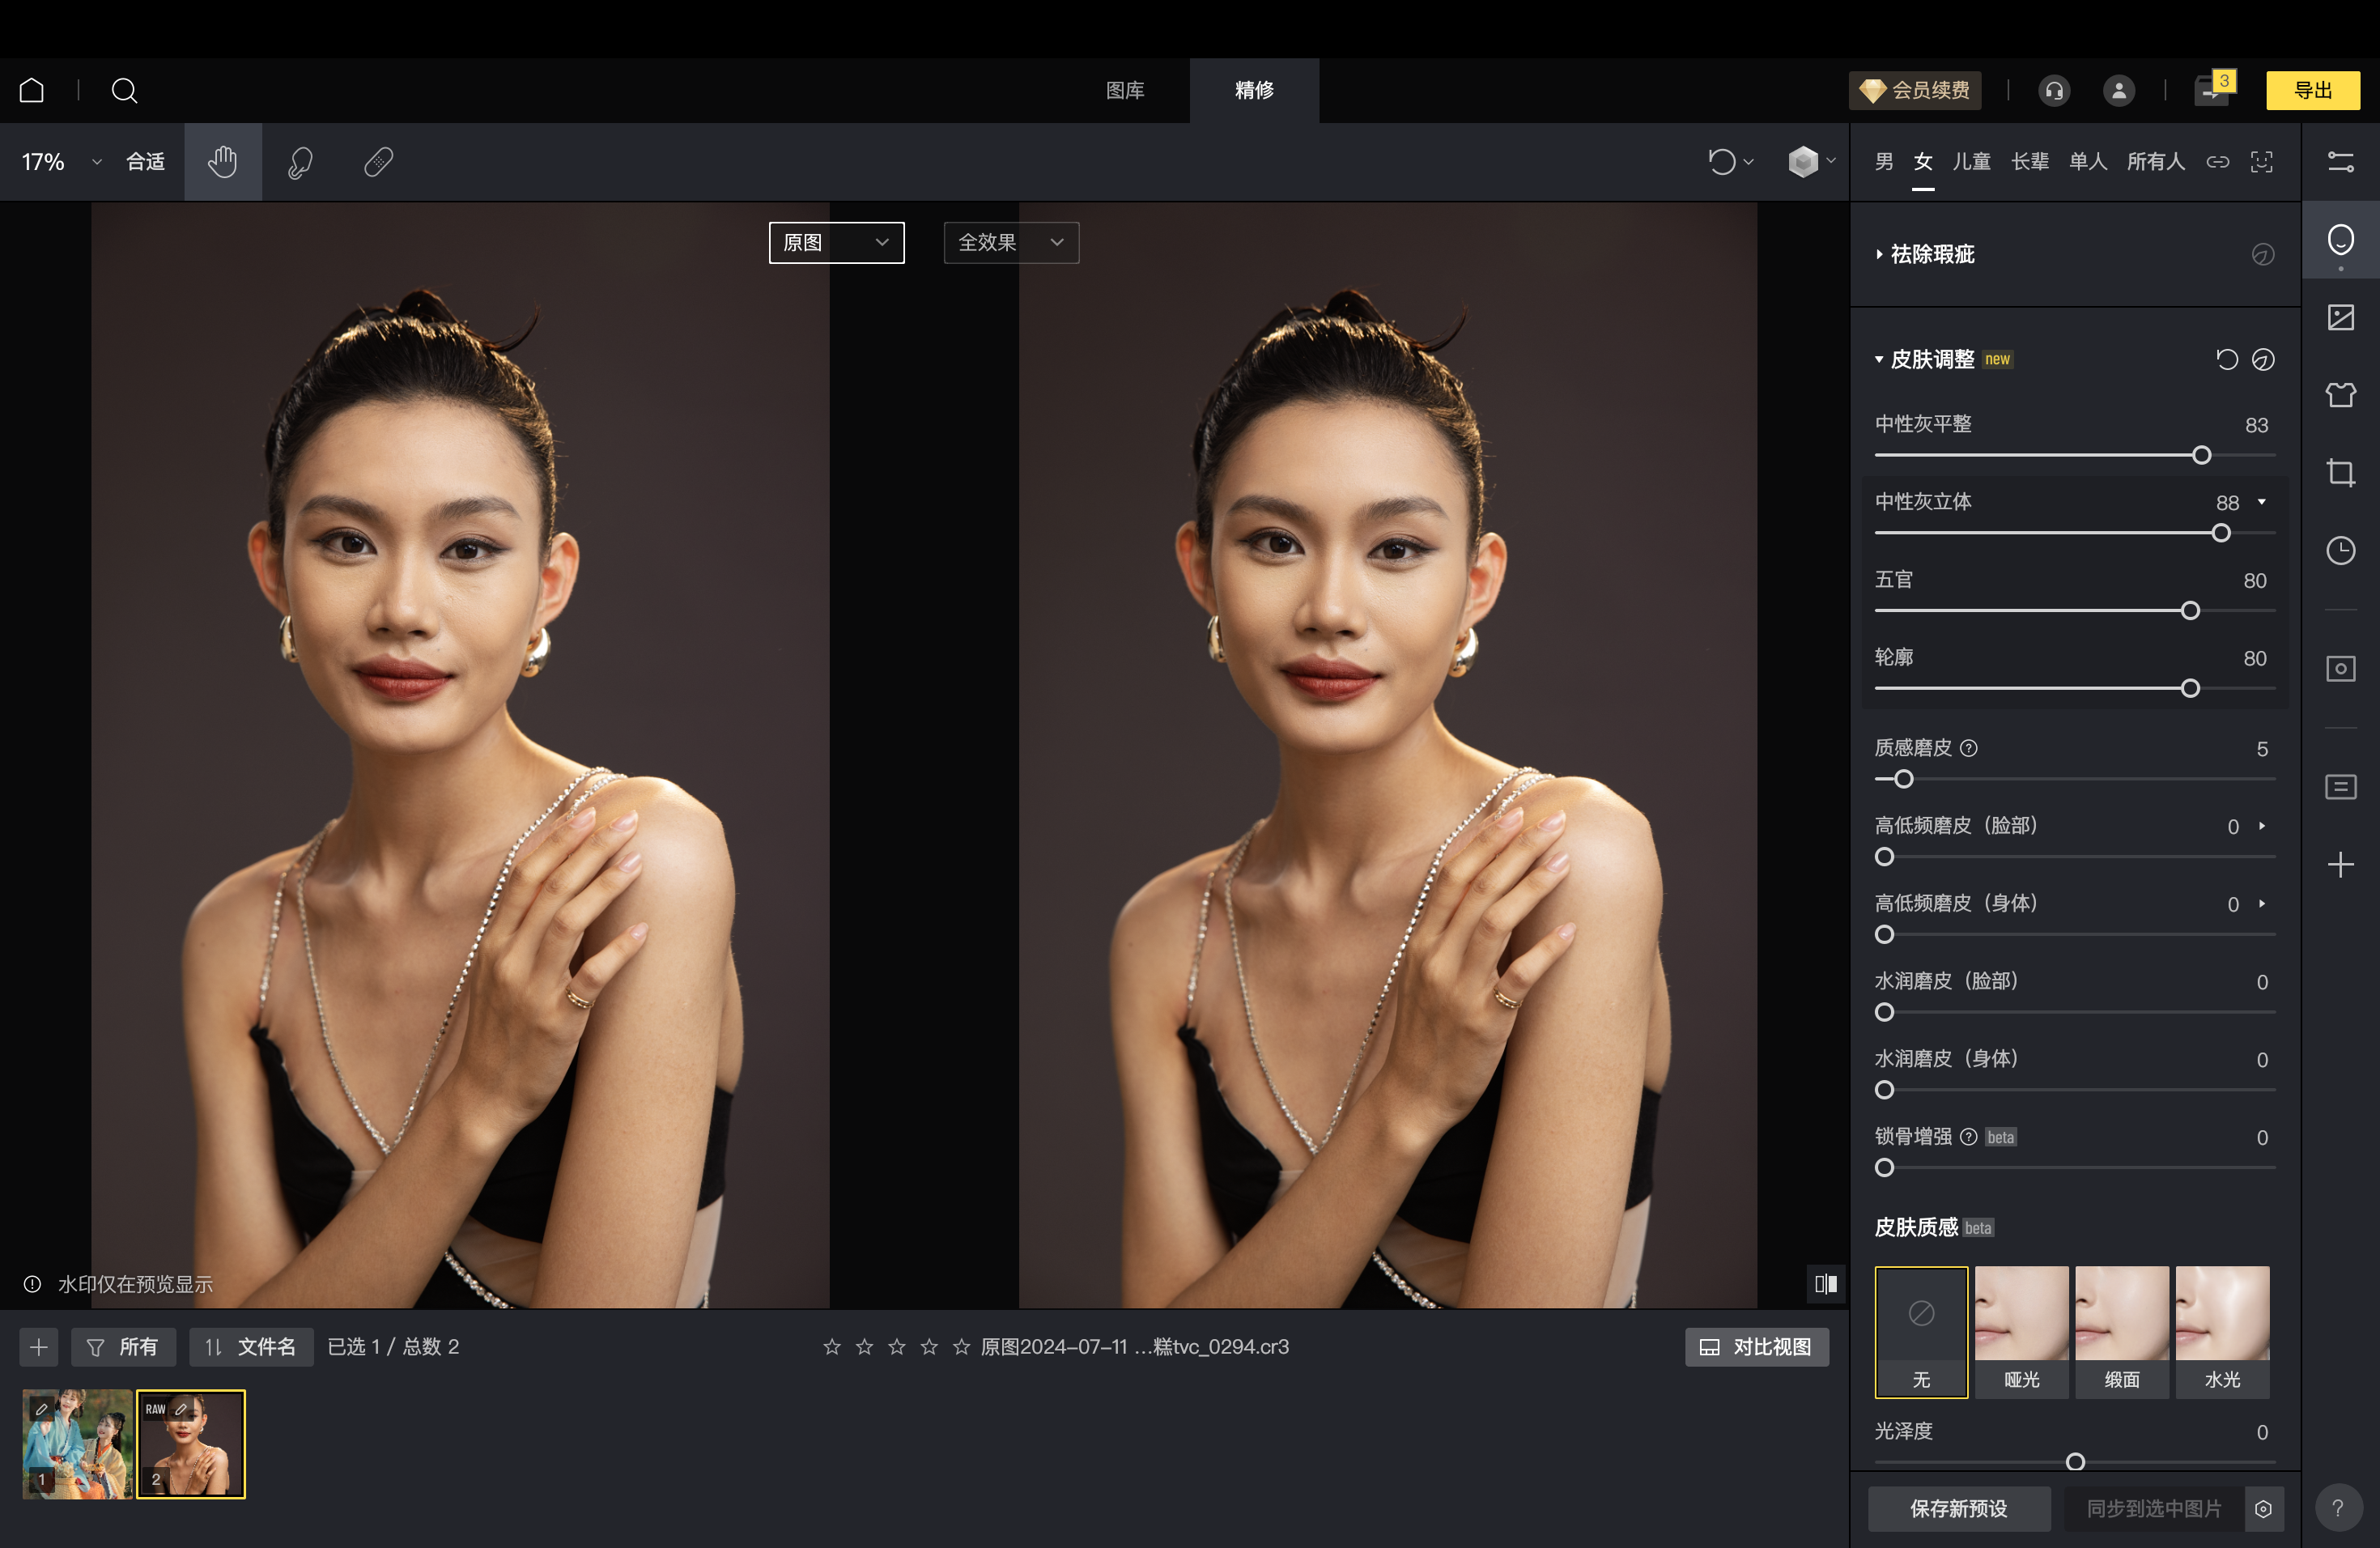Click the 五官 slider
2380x1548 pixels.
[2189, 610]
